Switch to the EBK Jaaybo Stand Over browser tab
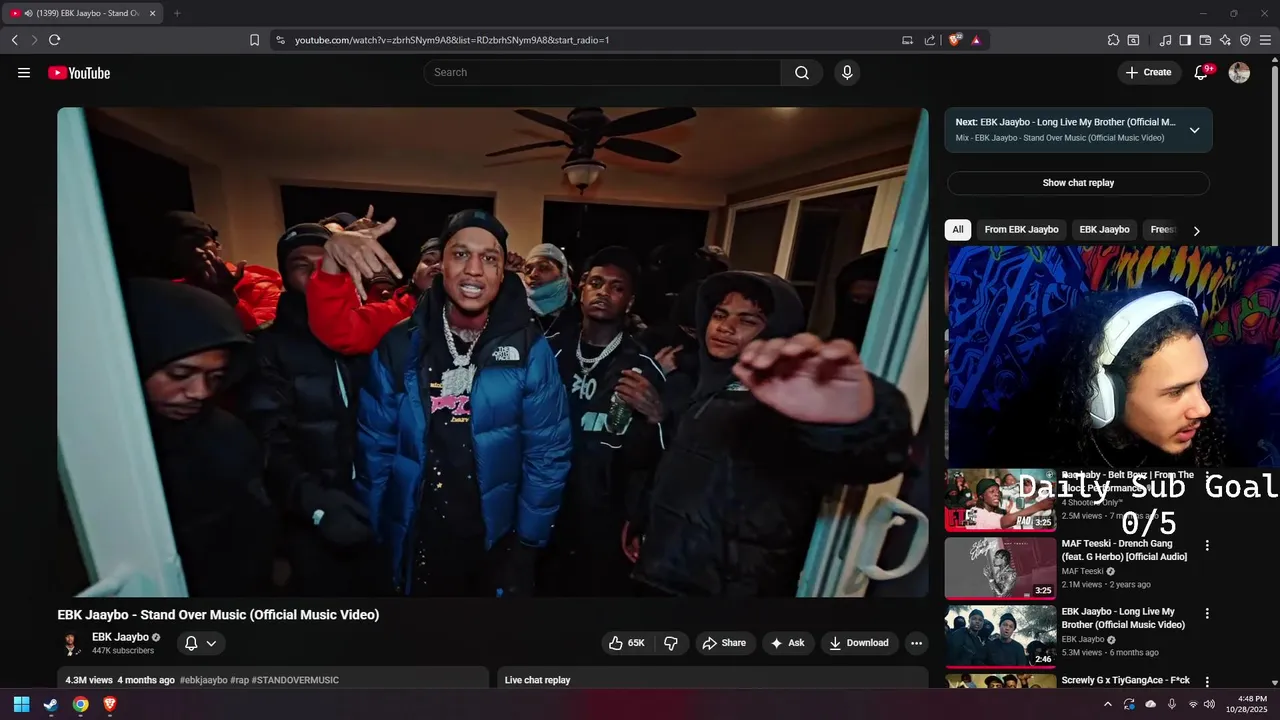1280x720 pixels. tap(83, 13)
